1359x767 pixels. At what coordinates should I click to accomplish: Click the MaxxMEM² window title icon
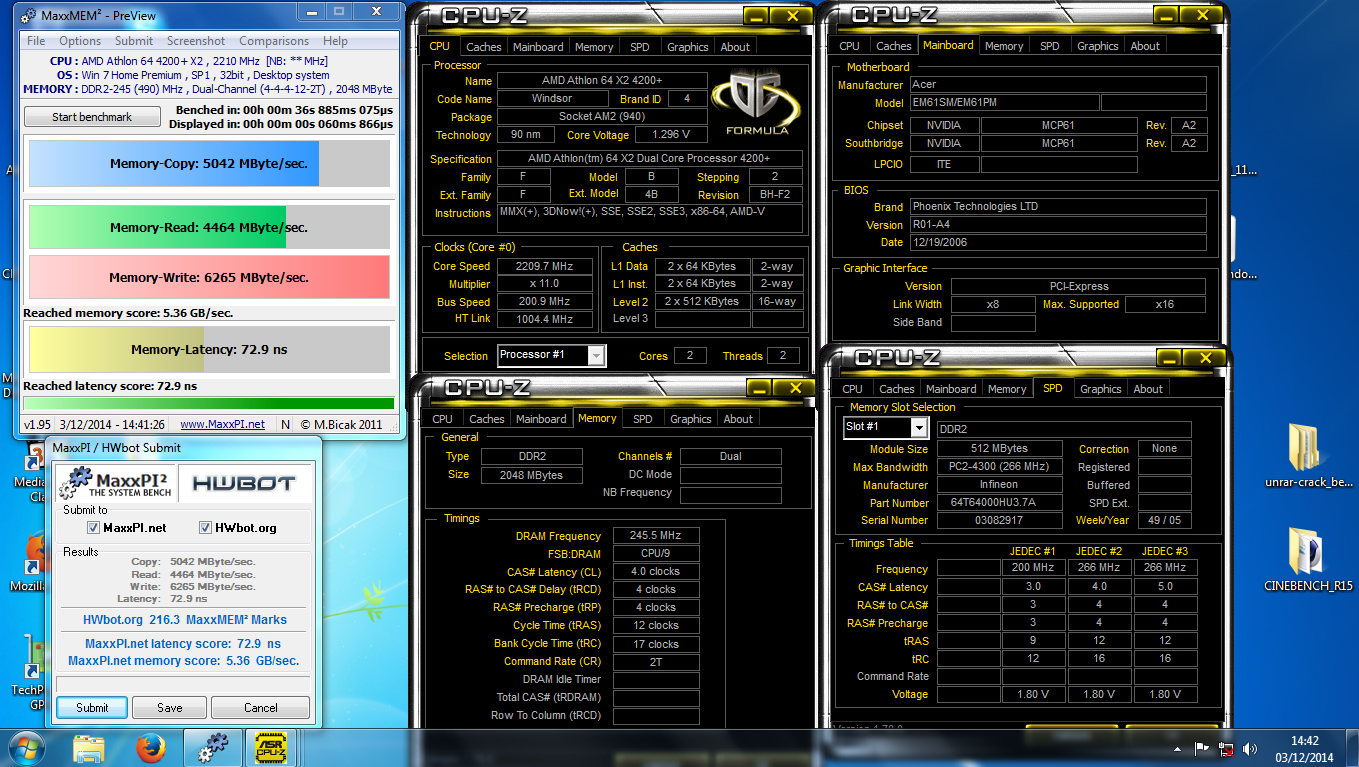click(x=30, y=15)
